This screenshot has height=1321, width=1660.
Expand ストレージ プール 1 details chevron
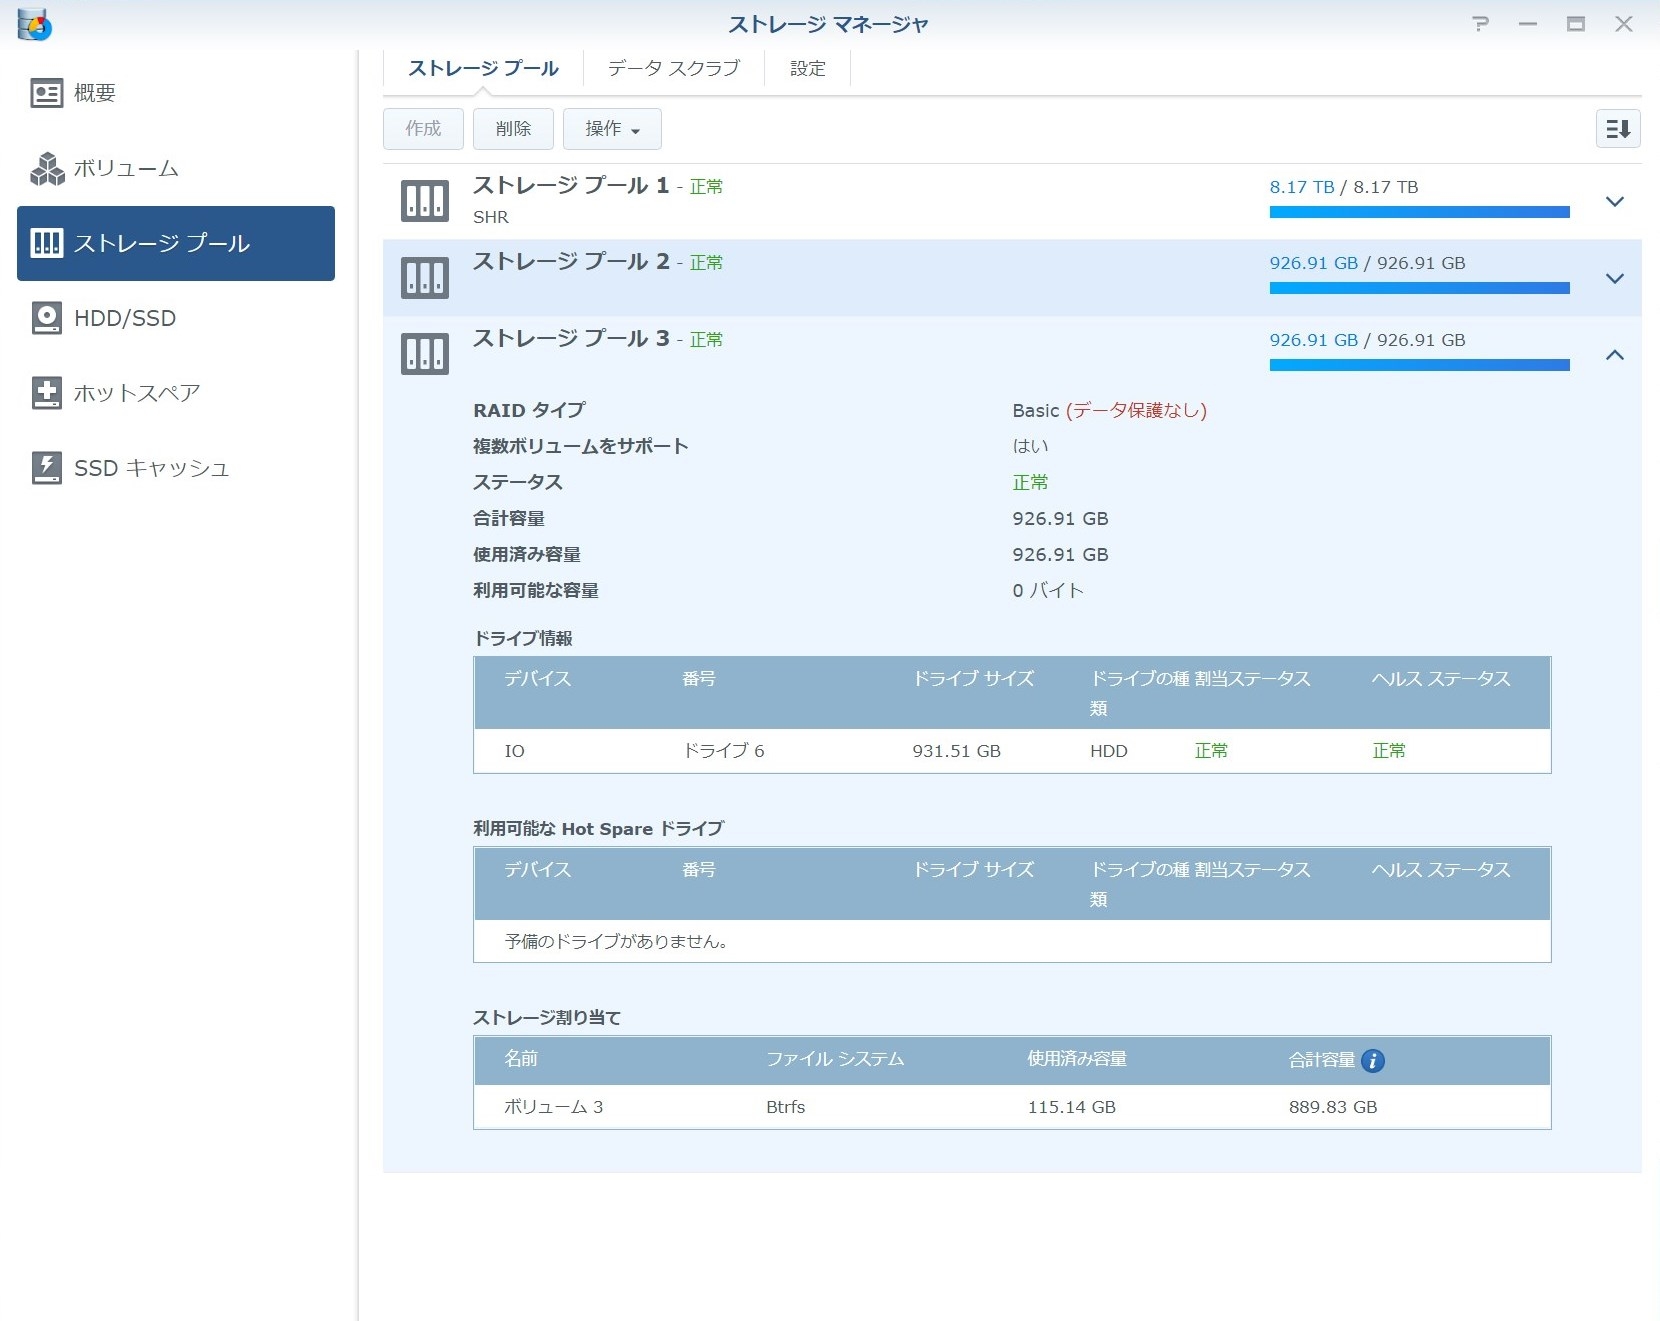[x=1614, y=202]
